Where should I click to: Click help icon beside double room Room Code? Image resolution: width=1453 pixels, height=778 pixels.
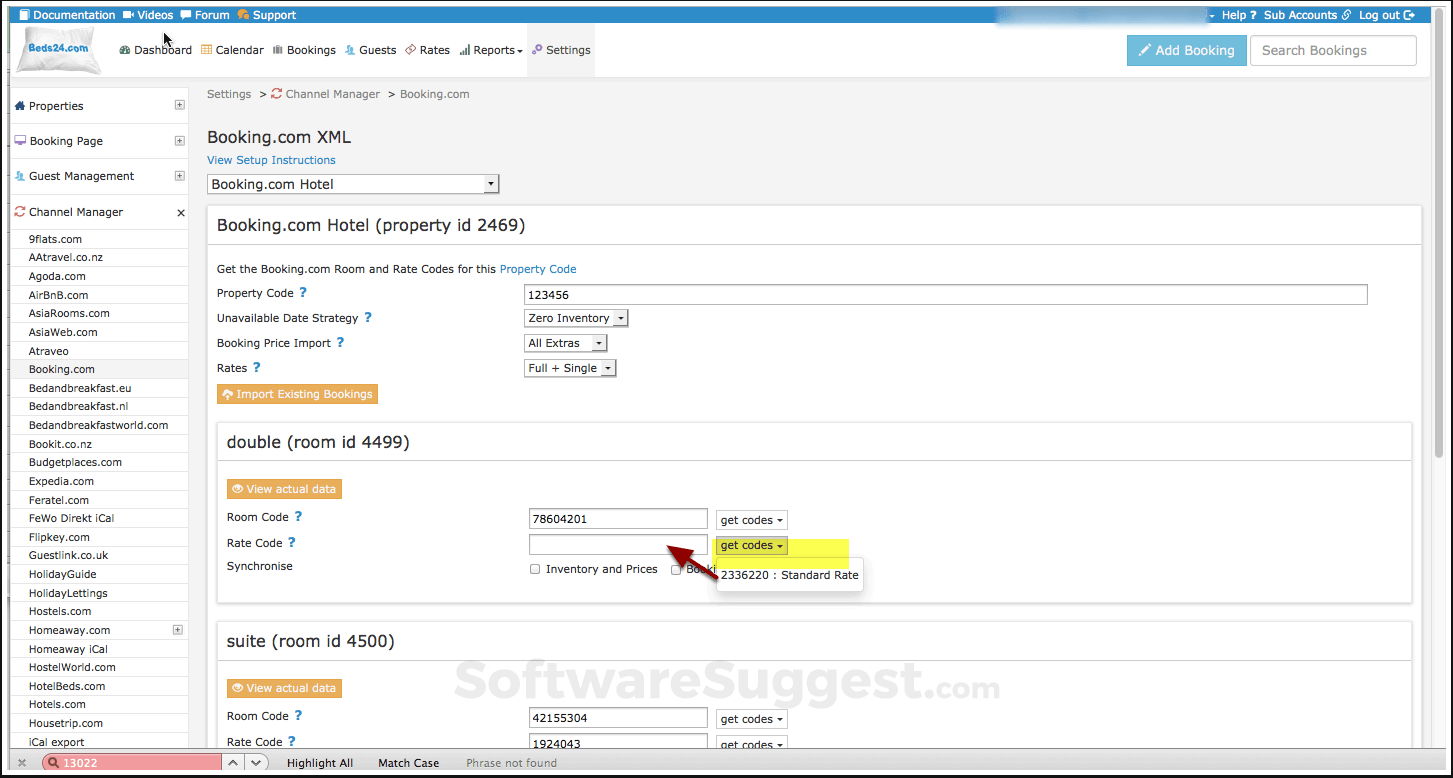pos(298,517)
